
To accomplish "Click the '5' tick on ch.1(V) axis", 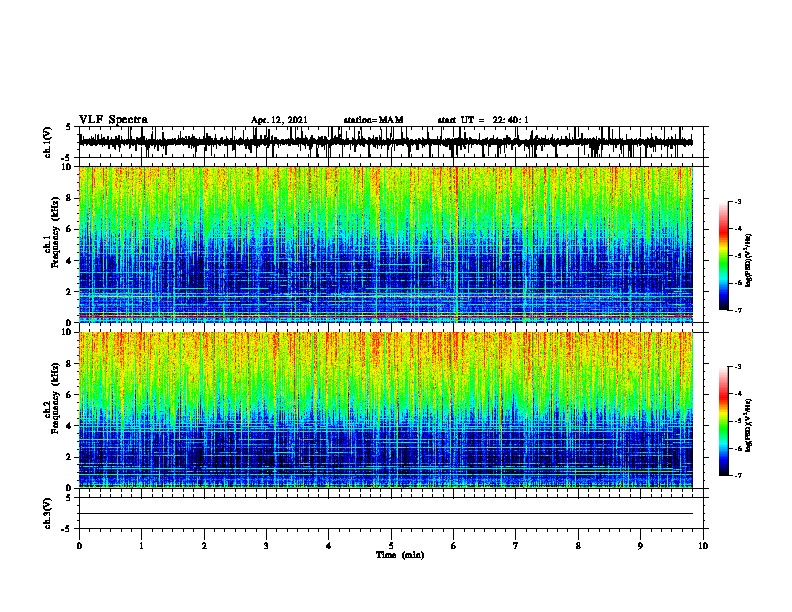I will pyautogui.click(x=68, y=127).
